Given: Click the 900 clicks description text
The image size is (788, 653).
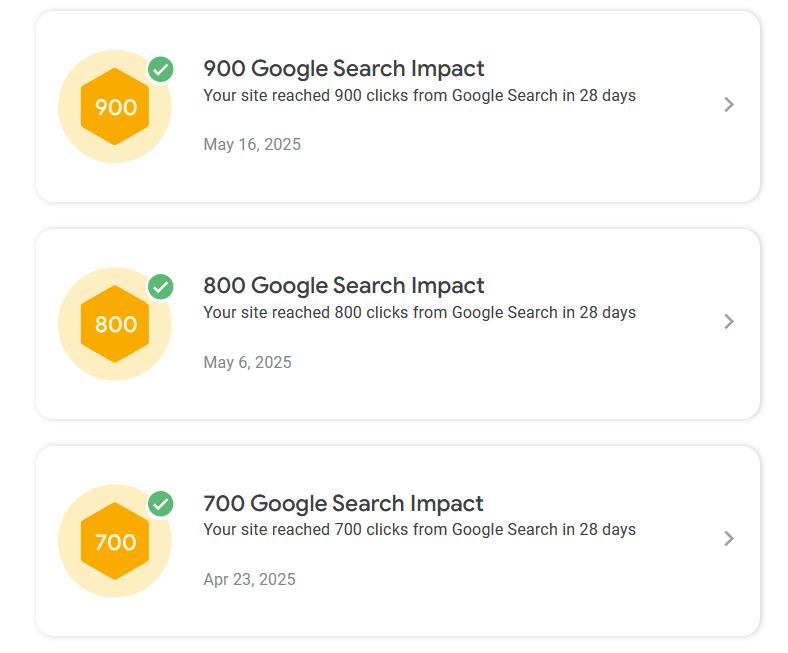Looking at the screenshot, I should (x=419, y=96).
